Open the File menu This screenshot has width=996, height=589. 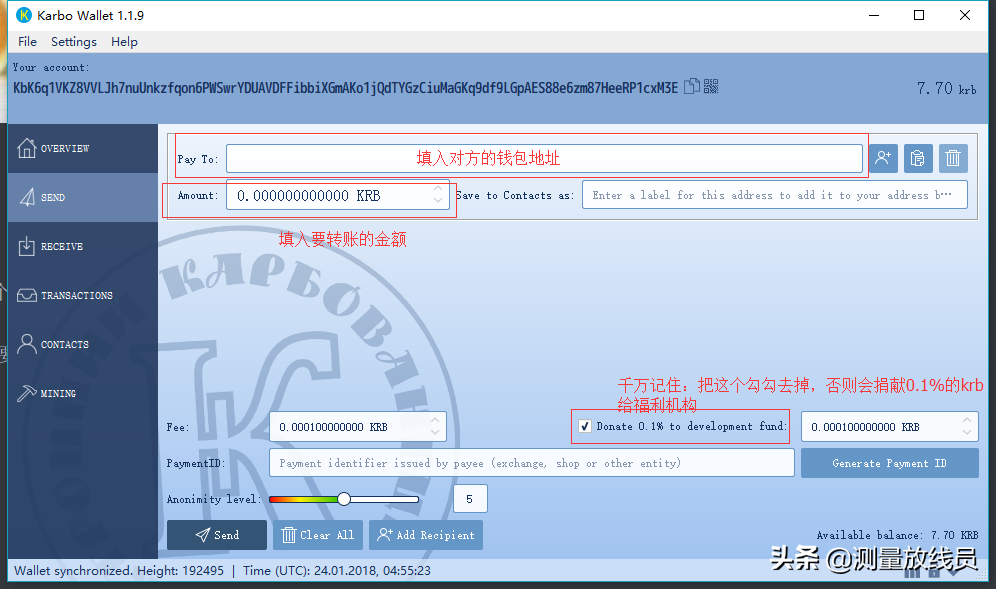tap(27, 42)
